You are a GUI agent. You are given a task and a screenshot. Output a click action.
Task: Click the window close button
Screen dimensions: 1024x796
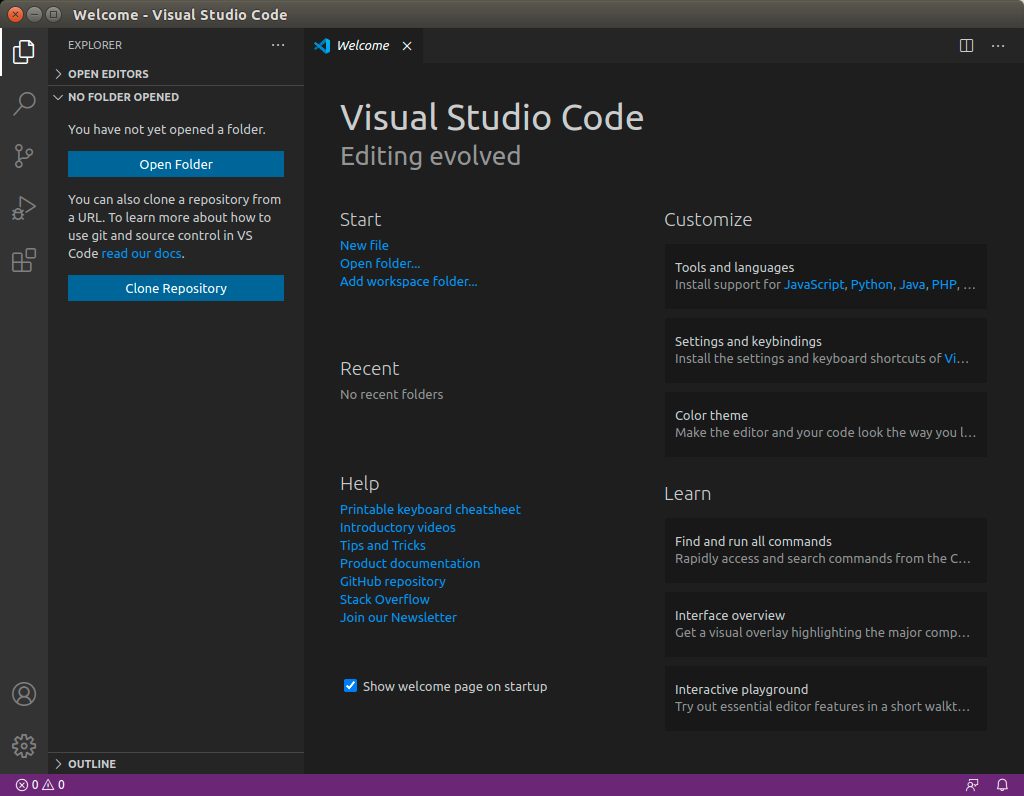click(x=16, y=14)
